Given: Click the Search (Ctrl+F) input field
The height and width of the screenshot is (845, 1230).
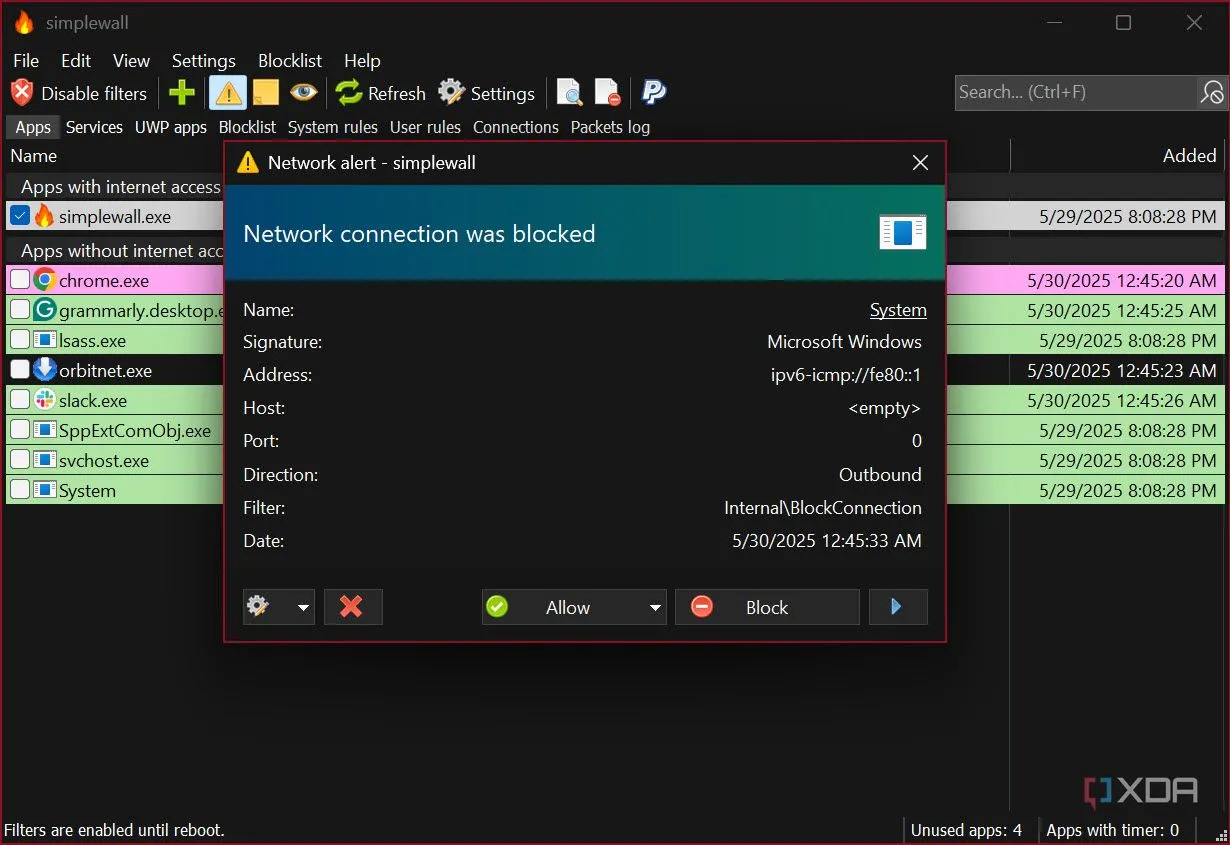Looking at the screenshot, I should 1076,92.
